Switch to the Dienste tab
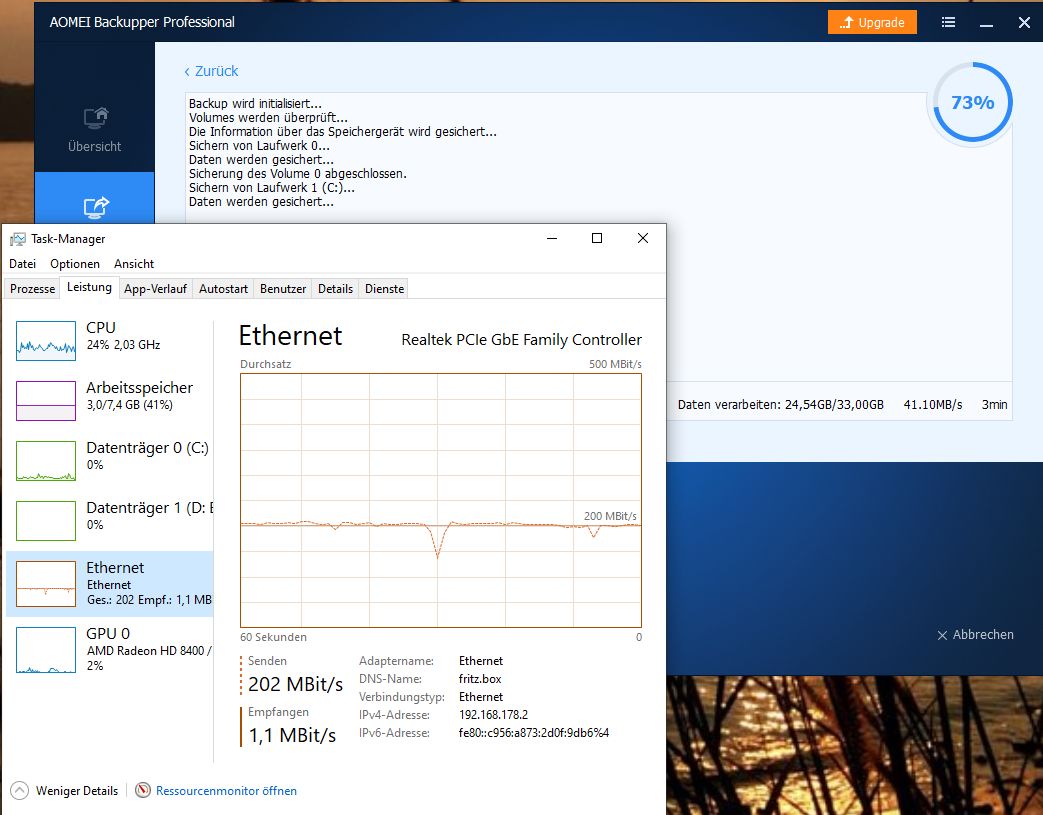Image resolution: width=1043 pixels, height=815 pixels. pos(384,289)
